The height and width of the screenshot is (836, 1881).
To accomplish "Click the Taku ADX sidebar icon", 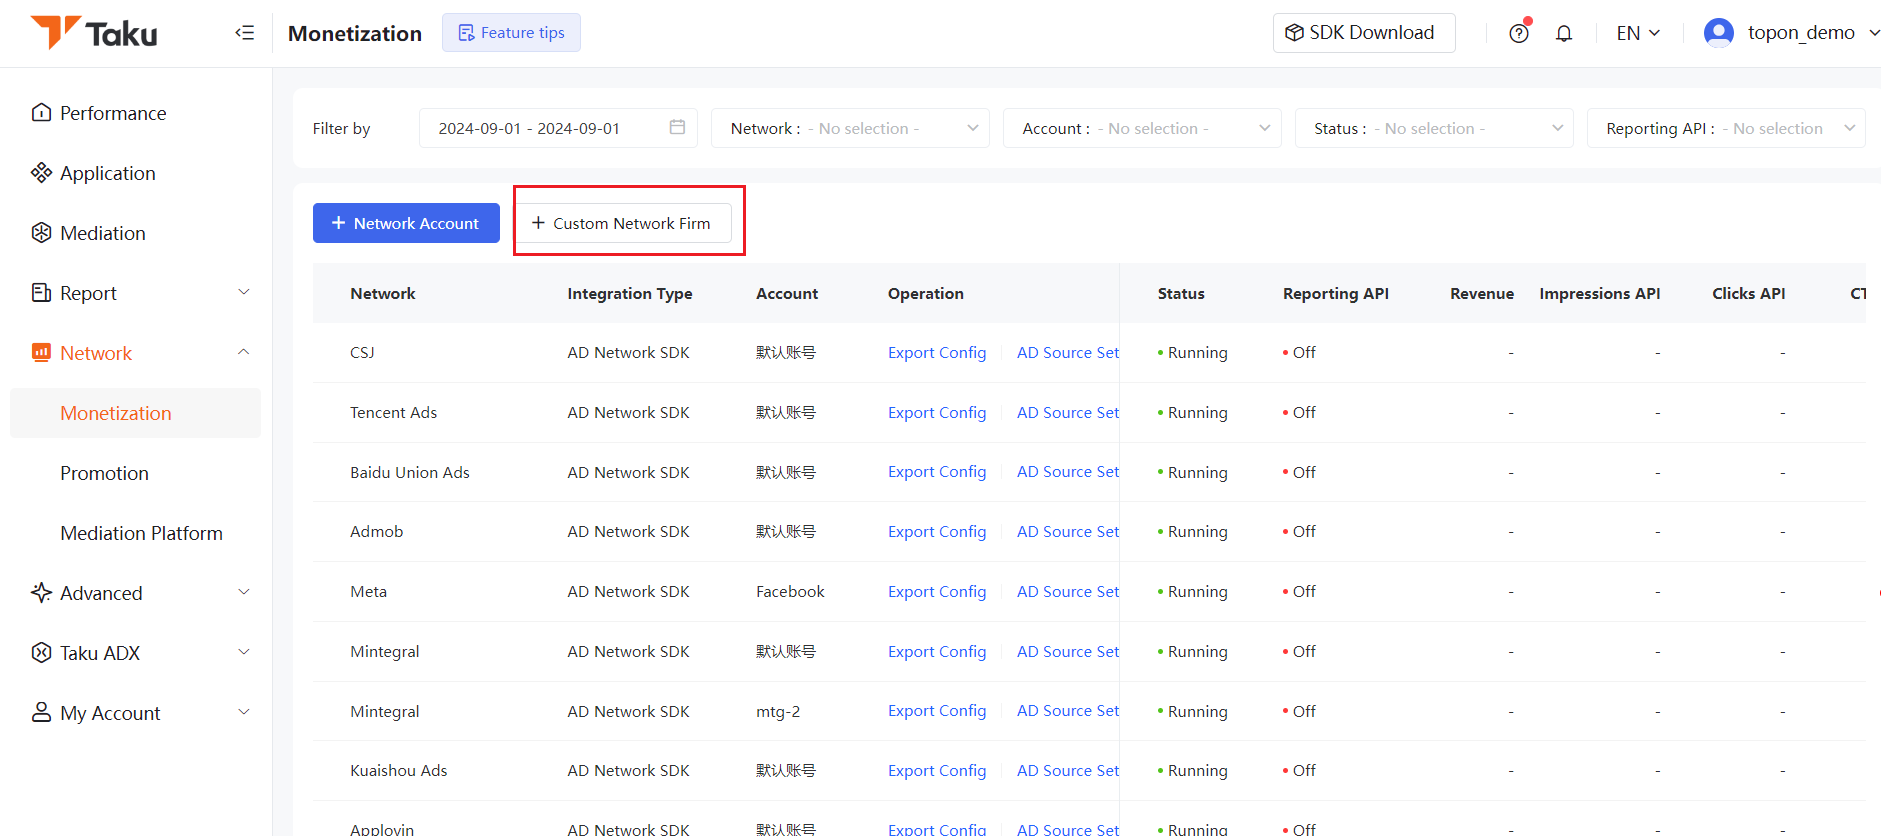I will tap(41, 652).
